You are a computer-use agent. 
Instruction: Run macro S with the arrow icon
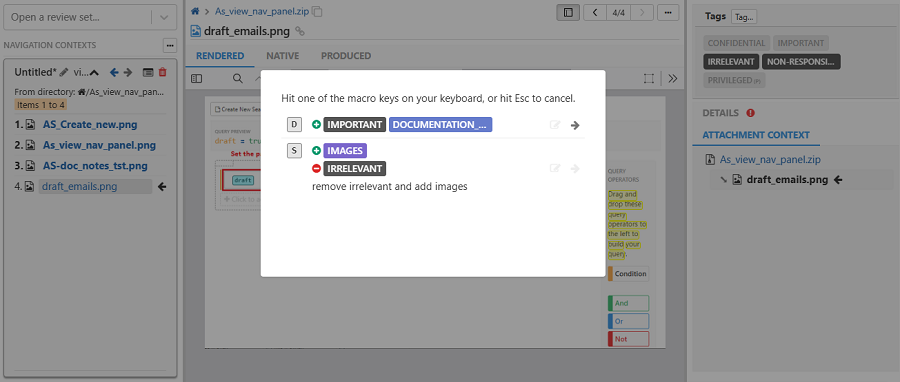point(575,168)
